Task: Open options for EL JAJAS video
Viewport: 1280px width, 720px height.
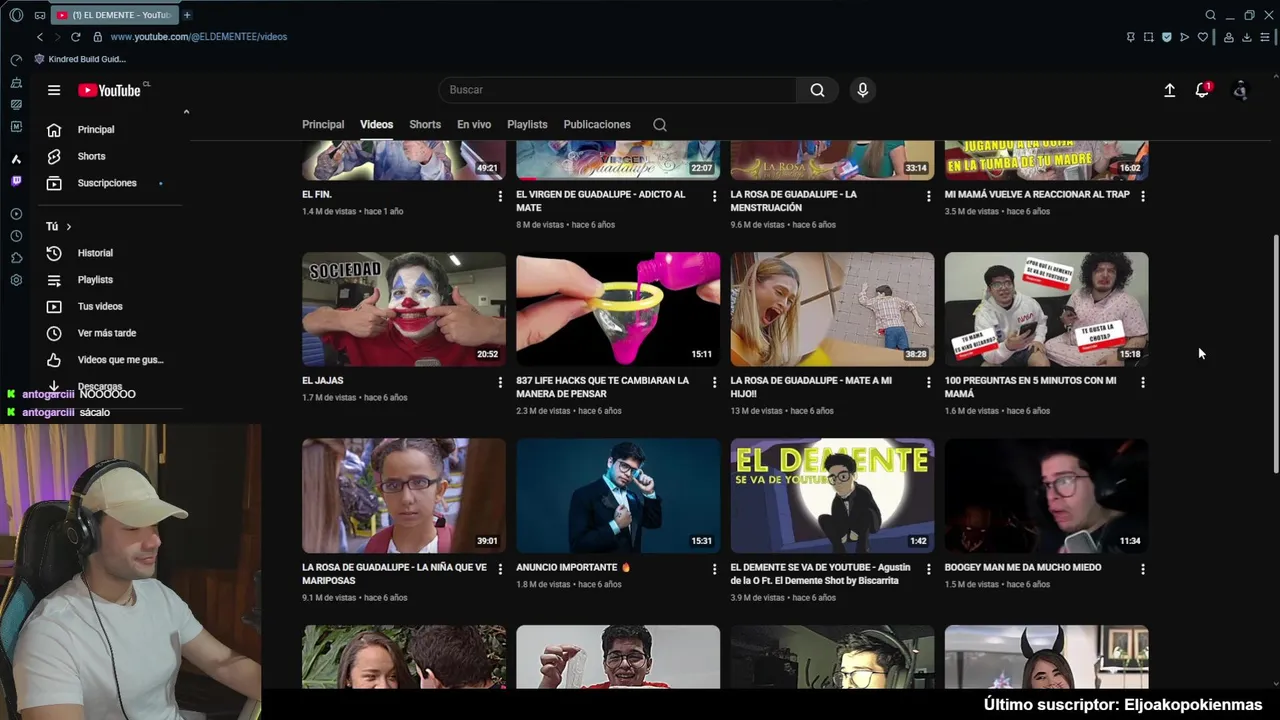Action: 500,382
